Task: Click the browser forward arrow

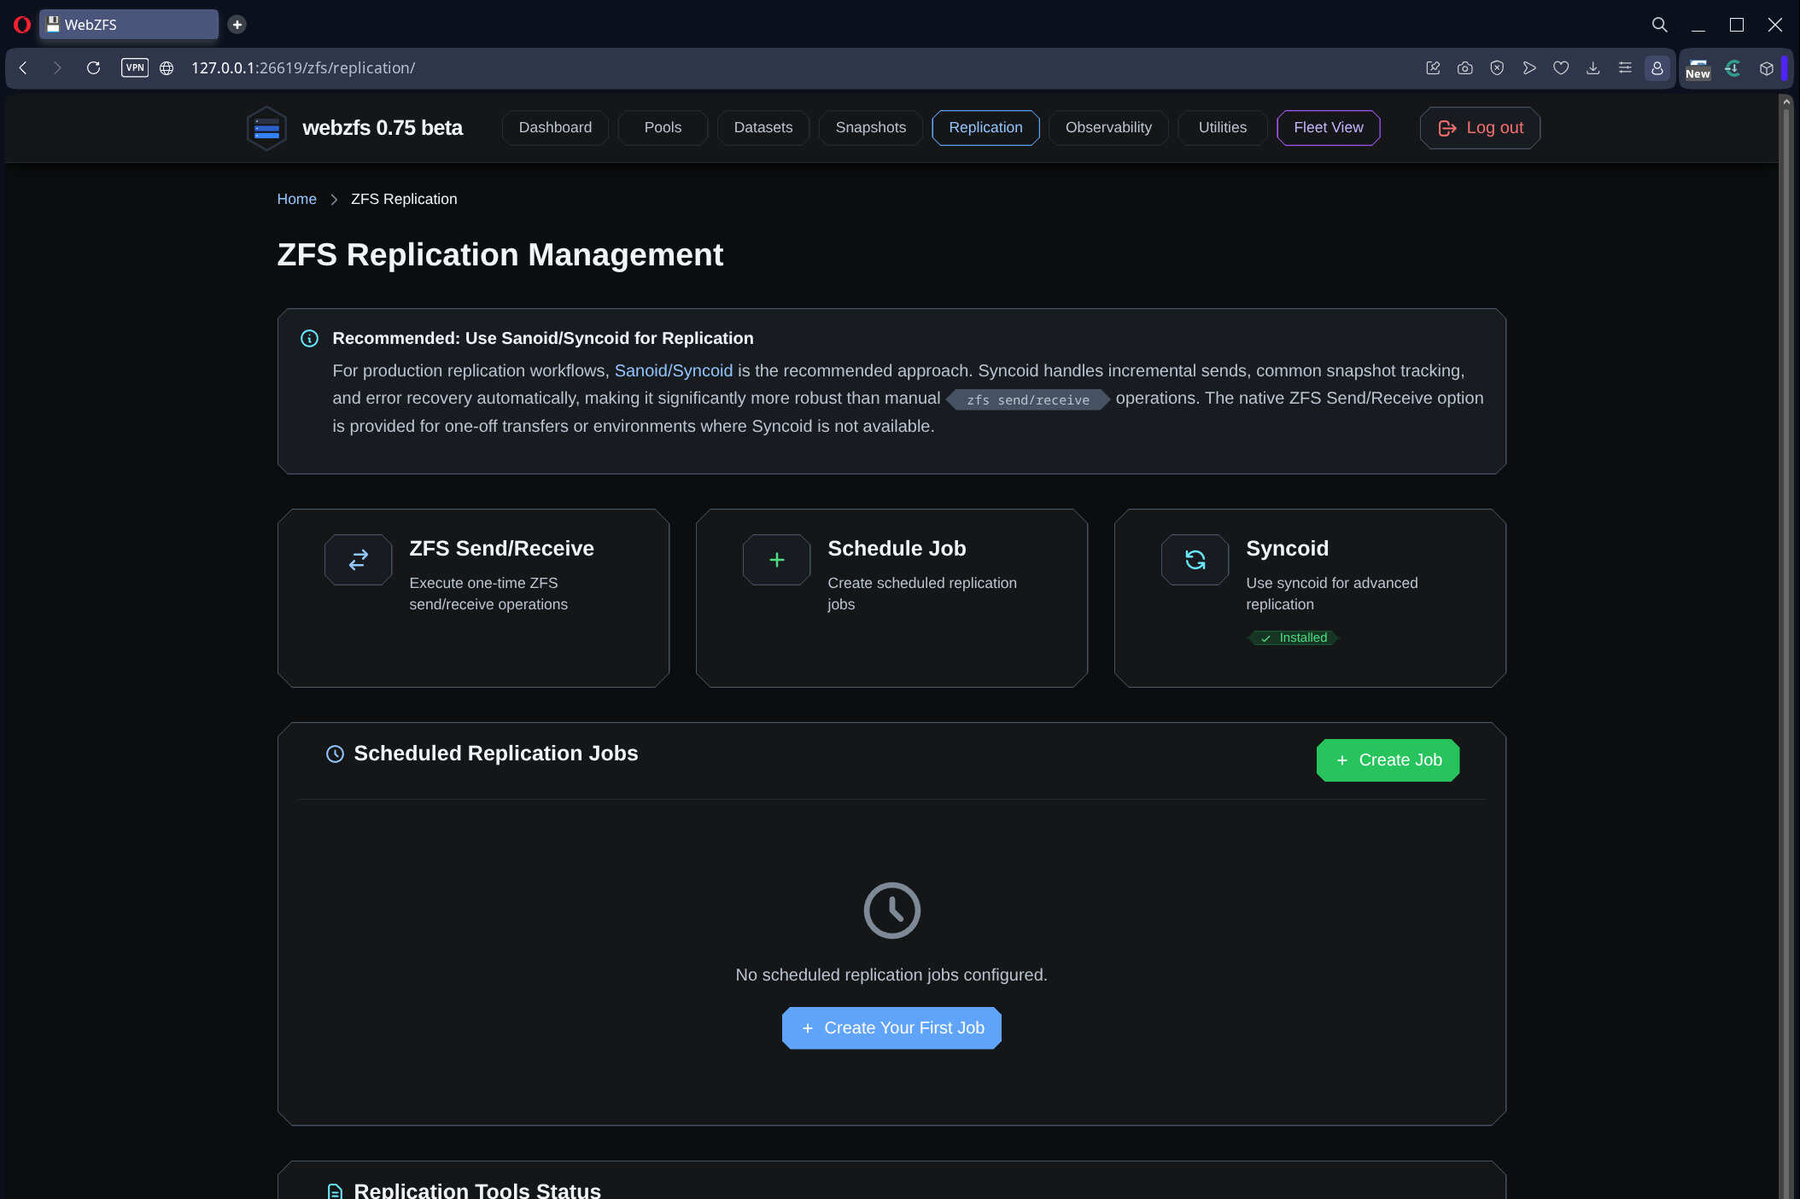Action: coord(57,68)
